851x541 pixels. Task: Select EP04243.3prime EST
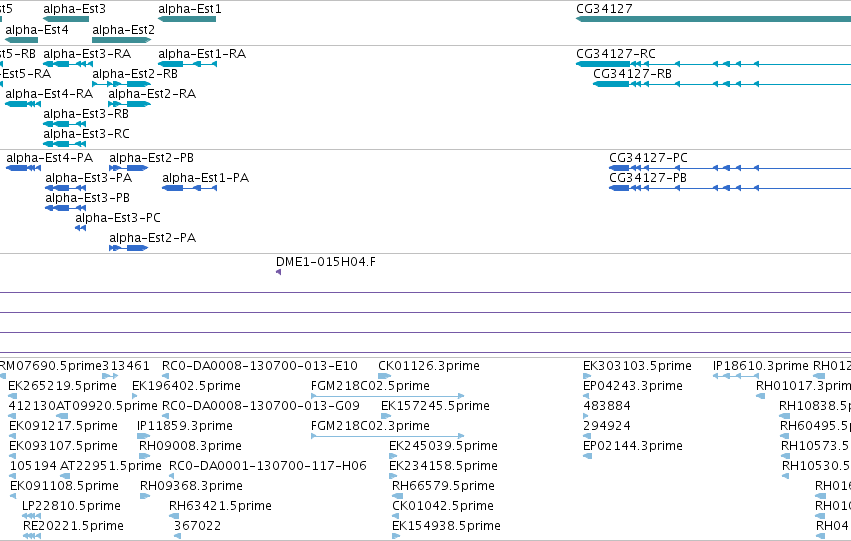click(x=587, y=396)
